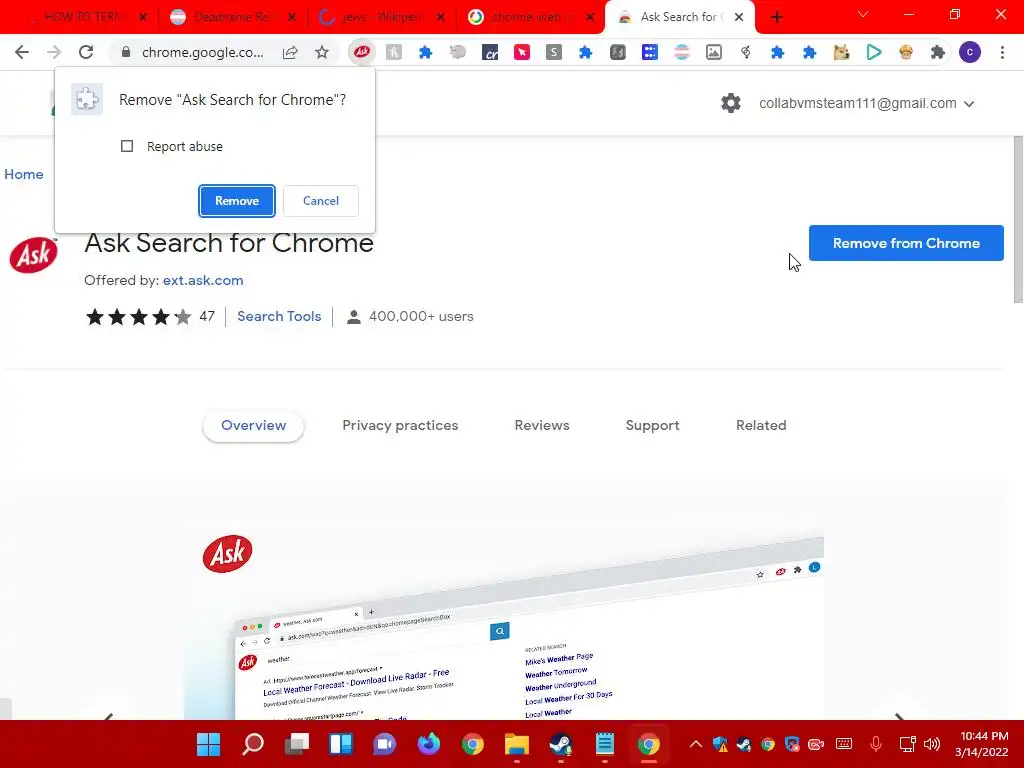
Task: Click the gray S extension icon
Action: (554, 52)
